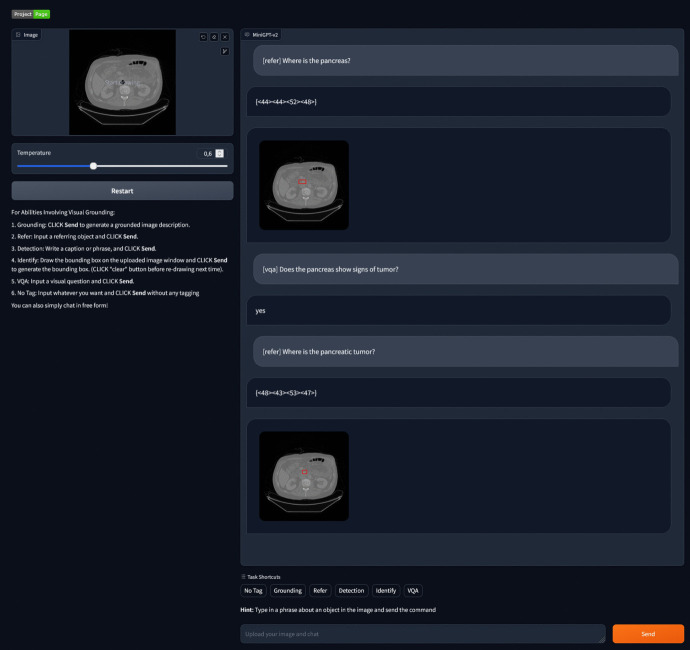Choose the Detection task shortcut

(x=351, y=591)
